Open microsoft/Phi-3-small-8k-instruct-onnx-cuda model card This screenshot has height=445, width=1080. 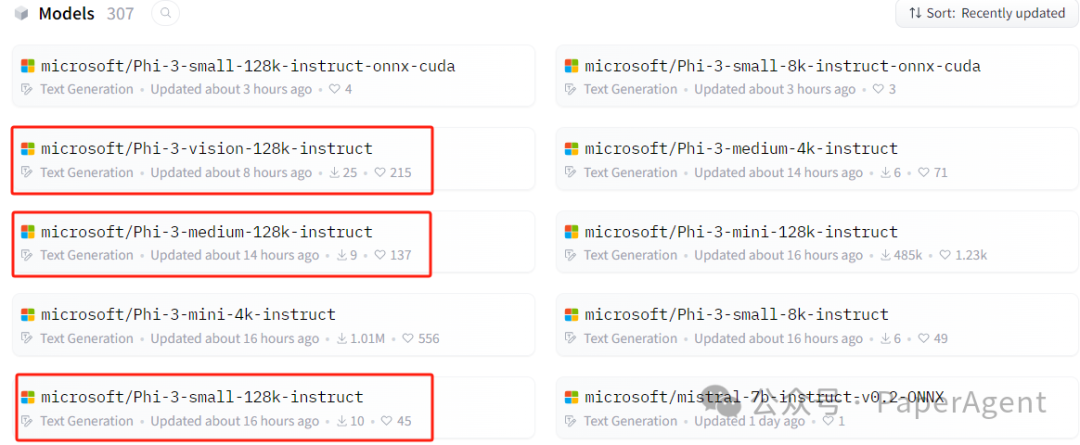pyautogui.click(x=782, y=67)
